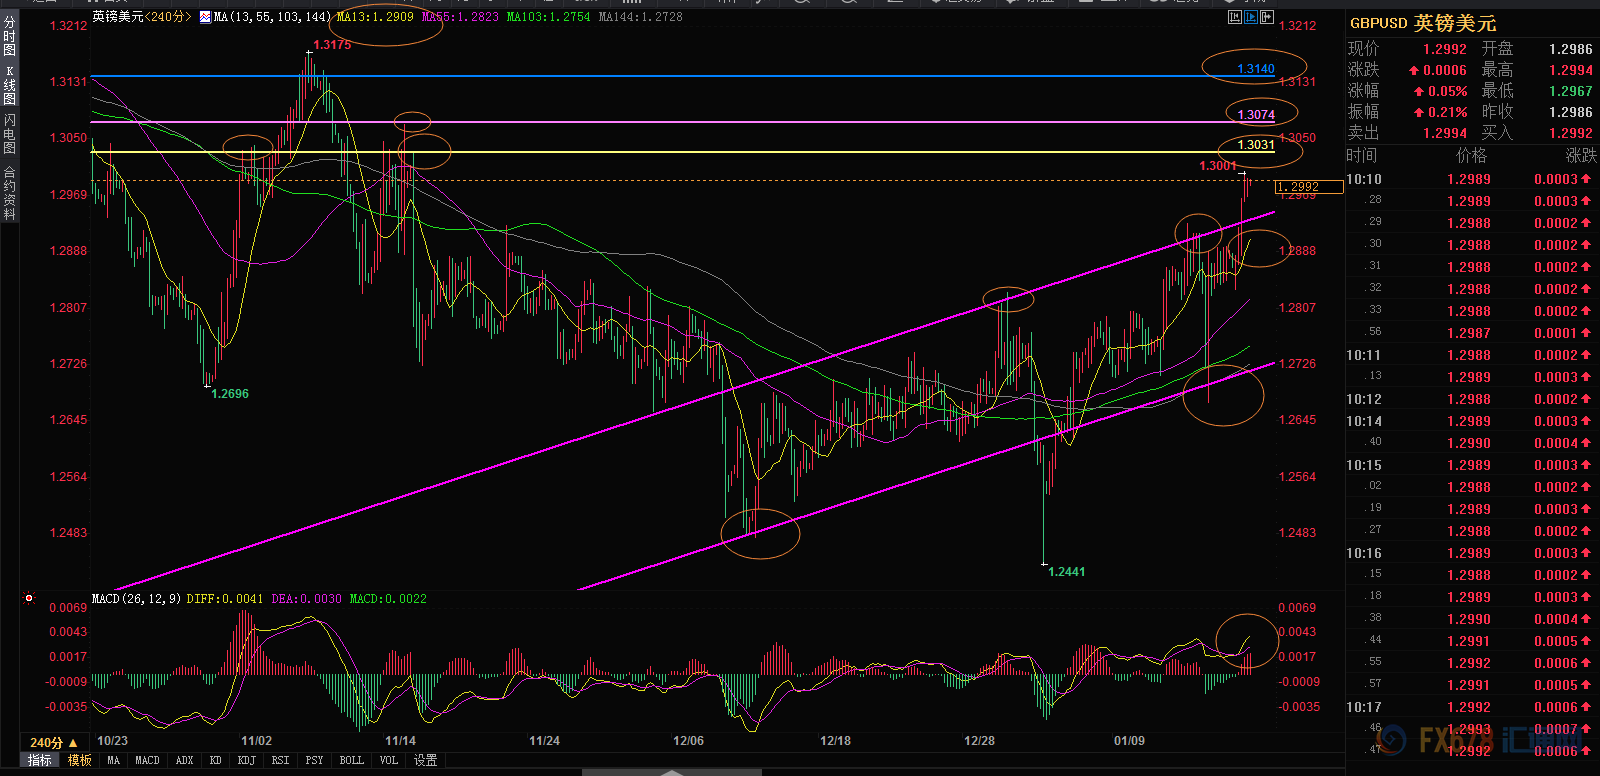1600x776 pixels.
Task: Click the MA144:1.2728 value
Action: [x=641, y=17]
